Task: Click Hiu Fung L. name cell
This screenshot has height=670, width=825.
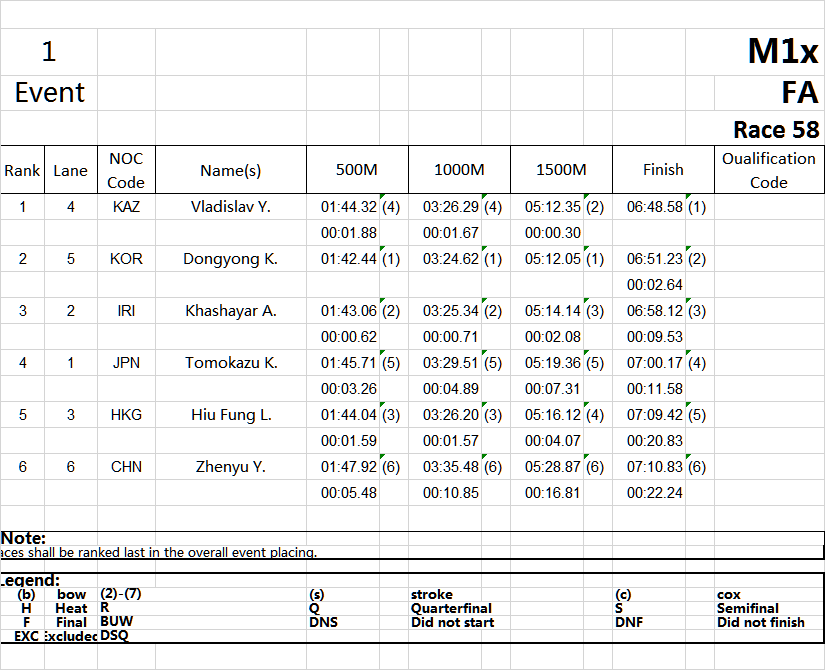Action: click(x=230, y=415)
